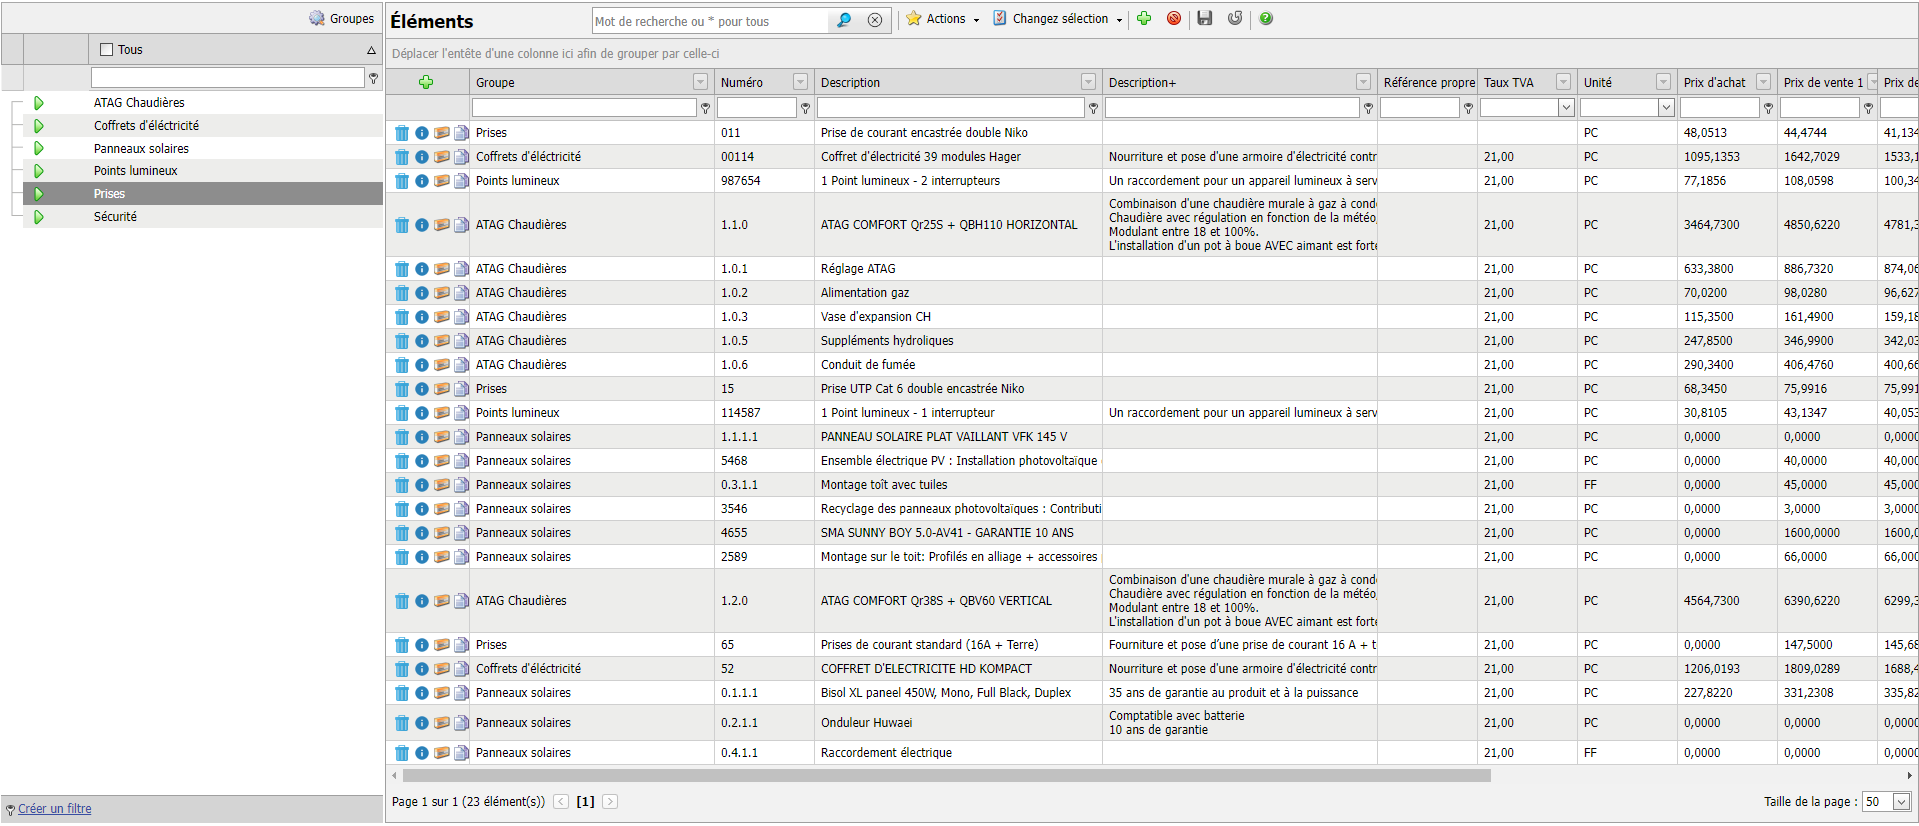Delete the Réglage ATAG row with trash icon

[x=402, y=269]
